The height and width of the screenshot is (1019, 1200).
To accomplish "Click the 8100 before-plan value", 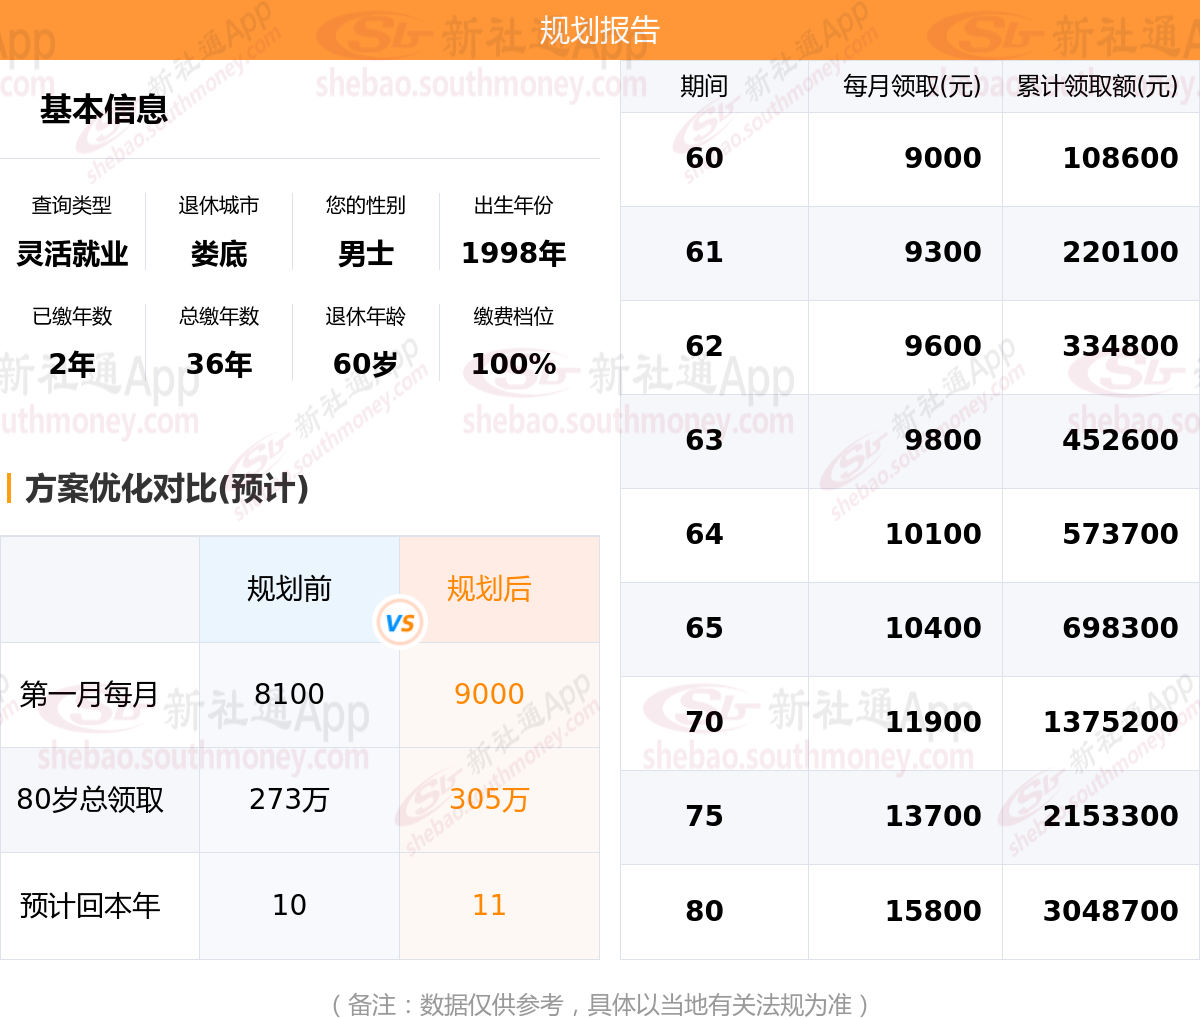I will [289, 694].
